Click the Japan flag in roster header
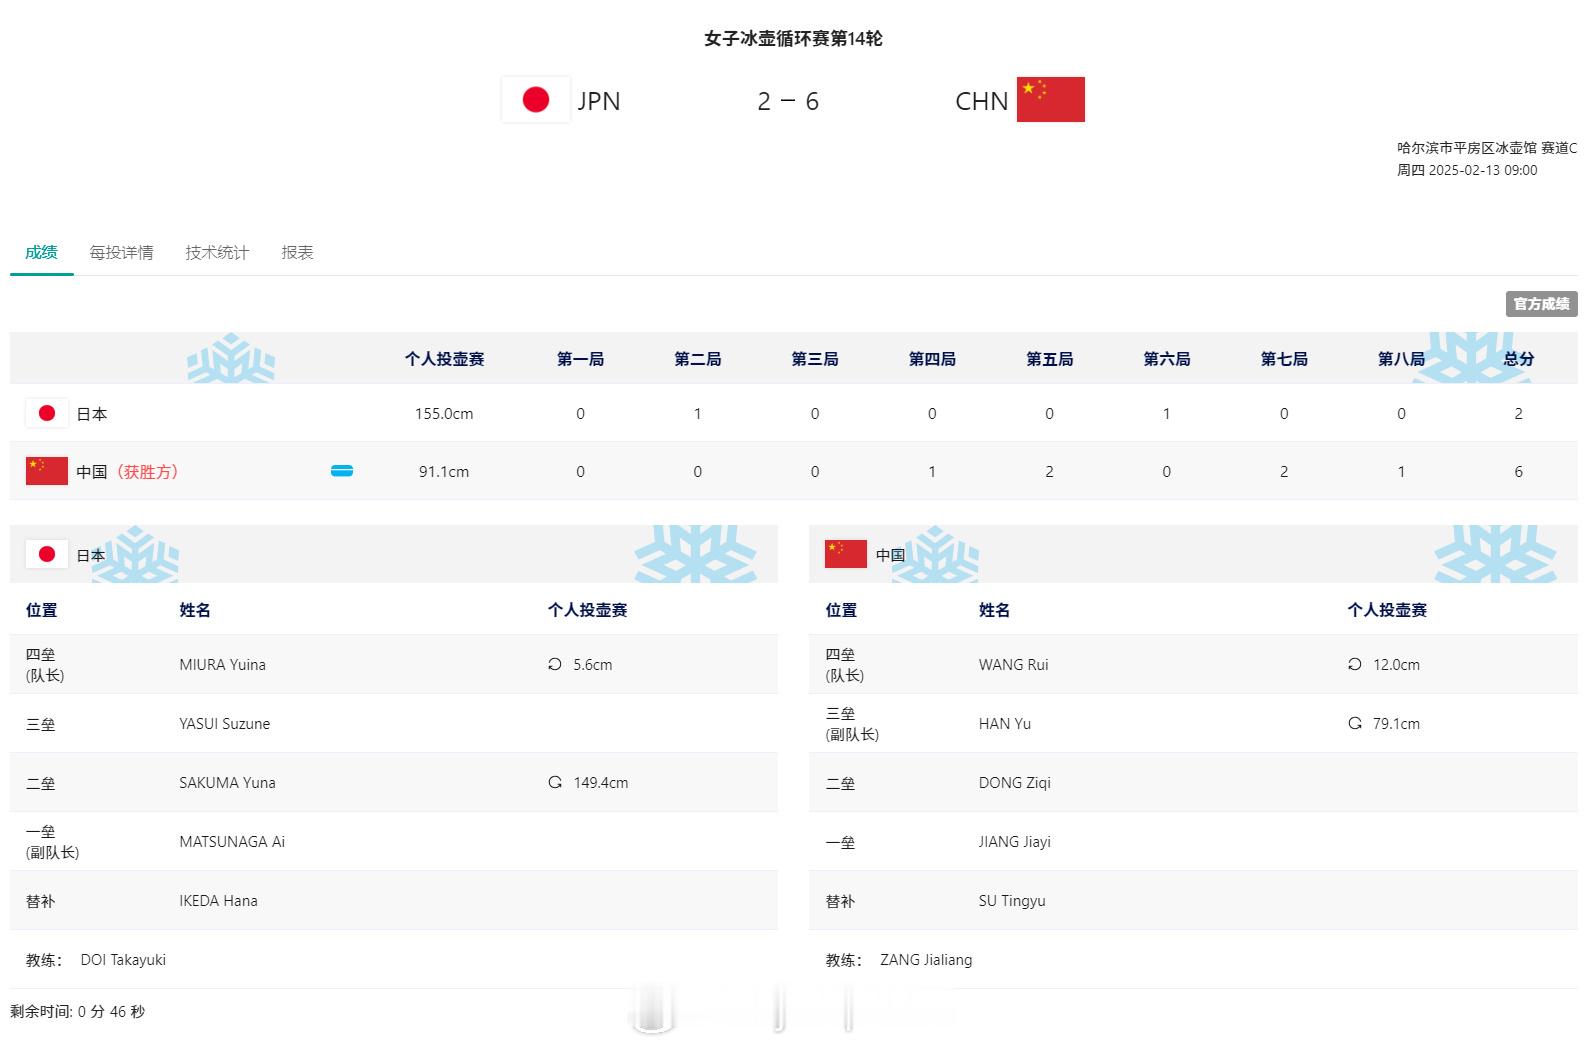Screen dimensions: 1586x1050 [46, 554]
